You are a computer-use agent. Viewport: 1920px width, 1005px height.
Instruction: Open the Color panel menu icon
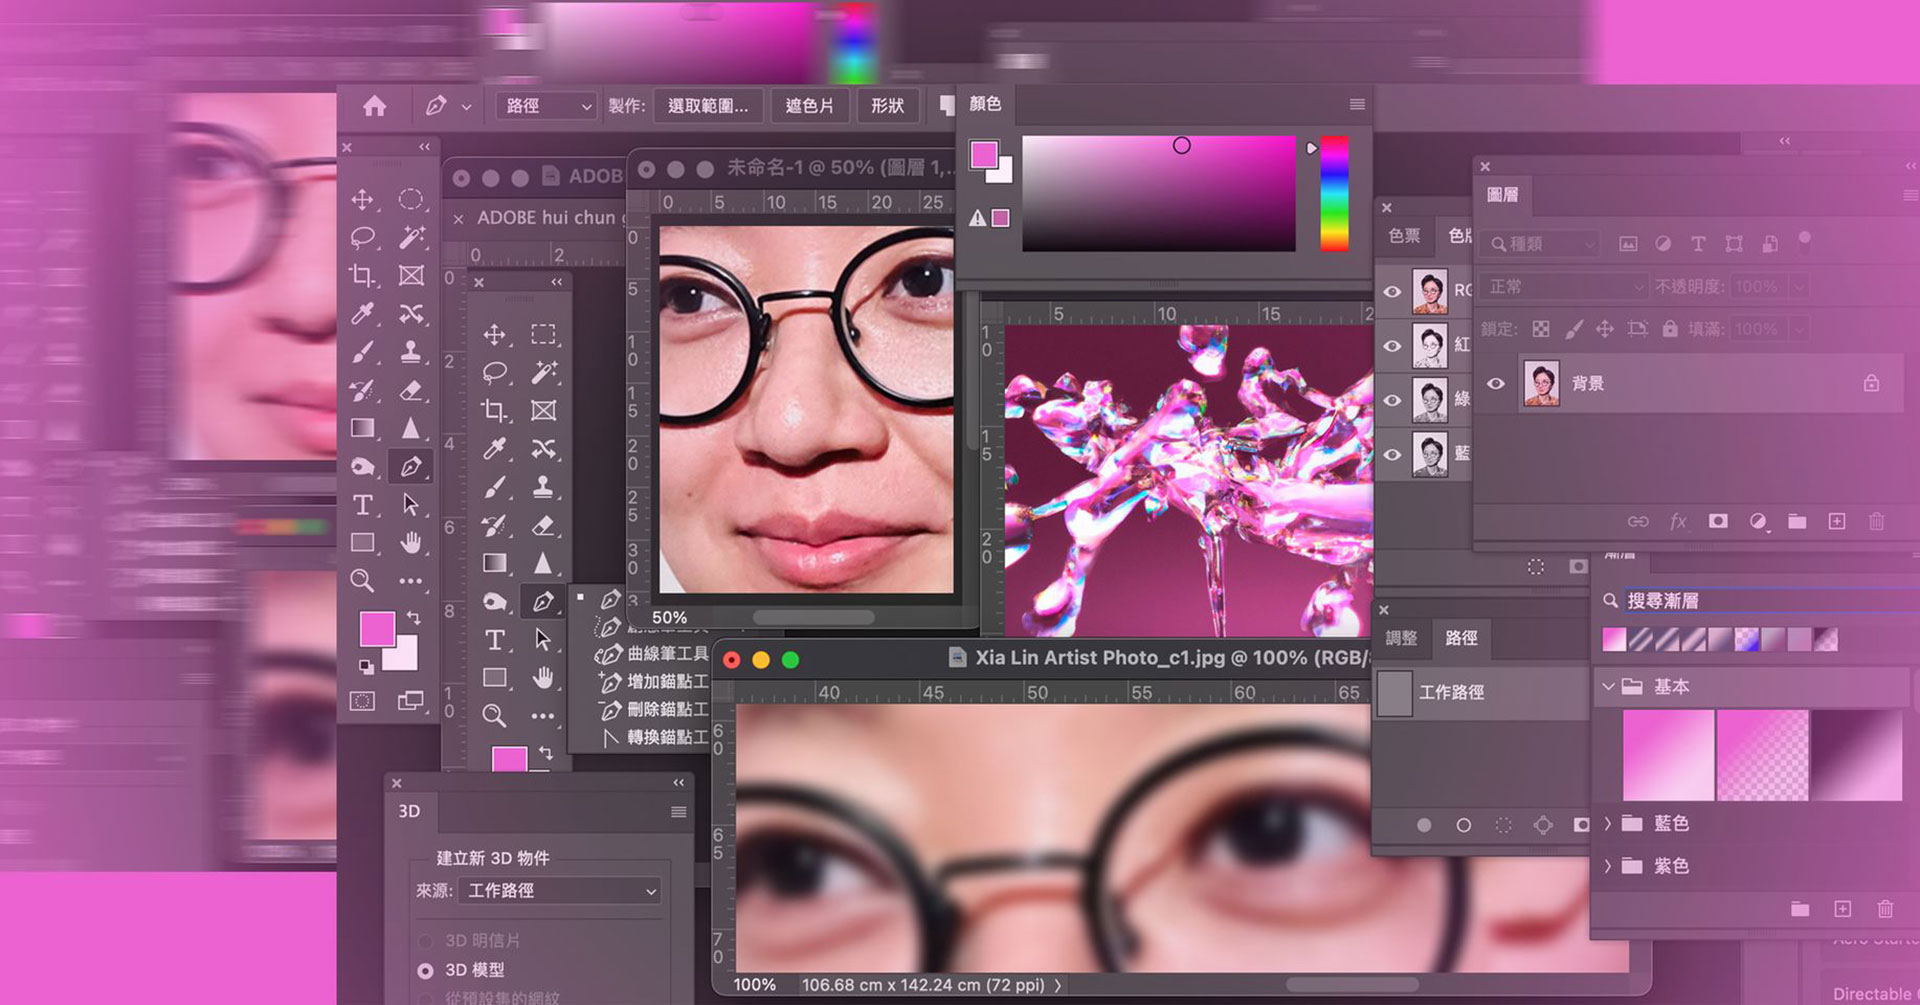pyautogui.click(x=1357, y=104)
